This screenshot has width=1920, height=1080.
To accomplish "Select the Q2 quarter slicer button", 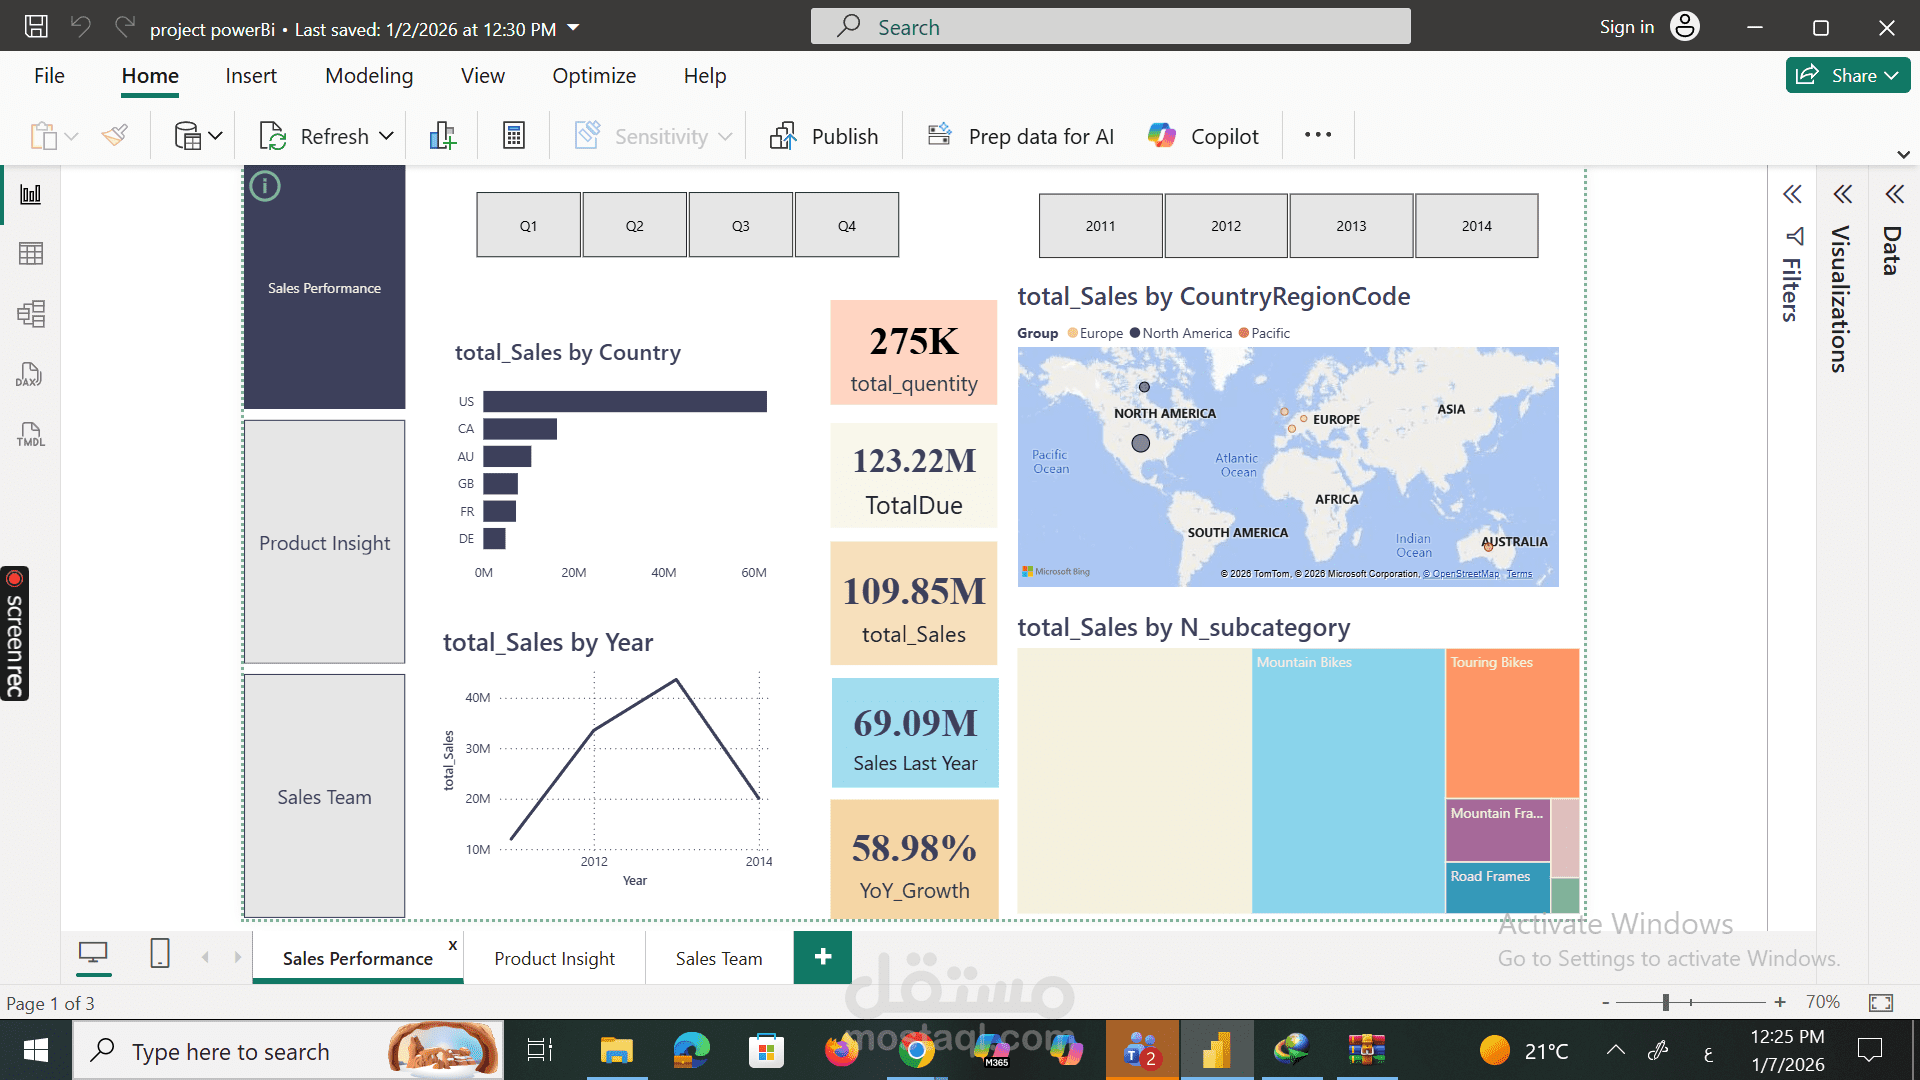I will (x=634, y=224).
